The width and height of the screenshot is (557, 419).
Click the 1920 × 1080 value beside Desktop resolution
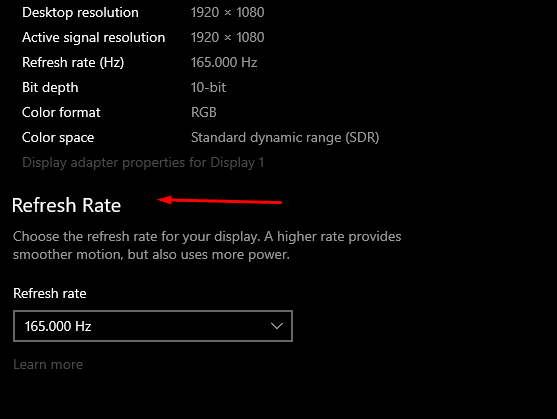(227, 12)
